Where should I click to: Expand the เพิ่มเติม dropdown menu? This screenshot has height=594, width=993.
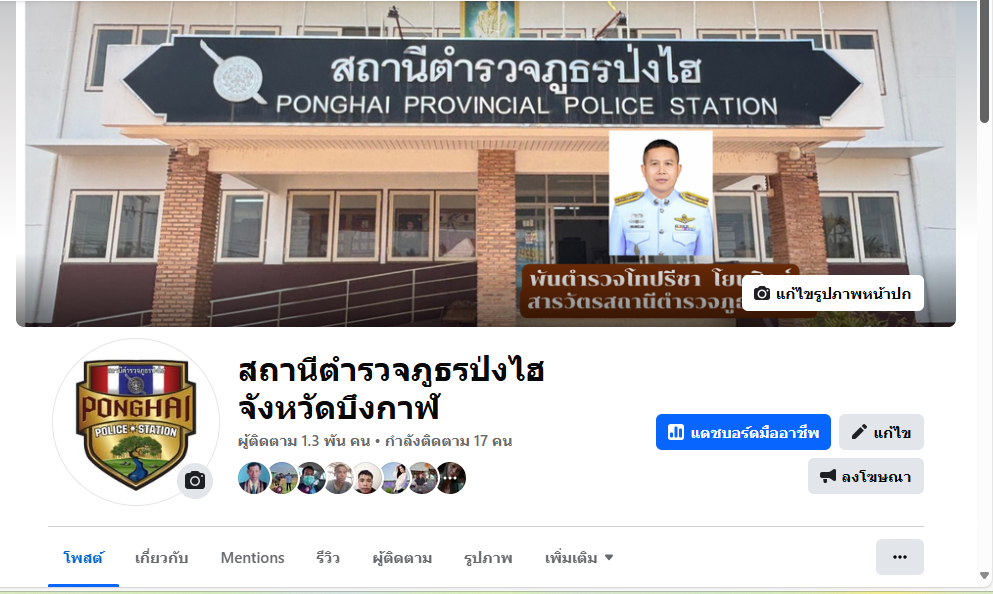579,558
